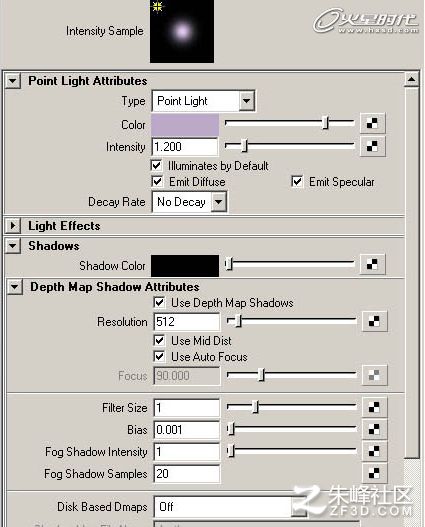Screen dimensions: 425x527
Task: Click the purple light Color swatch
Action: point(185,125)
